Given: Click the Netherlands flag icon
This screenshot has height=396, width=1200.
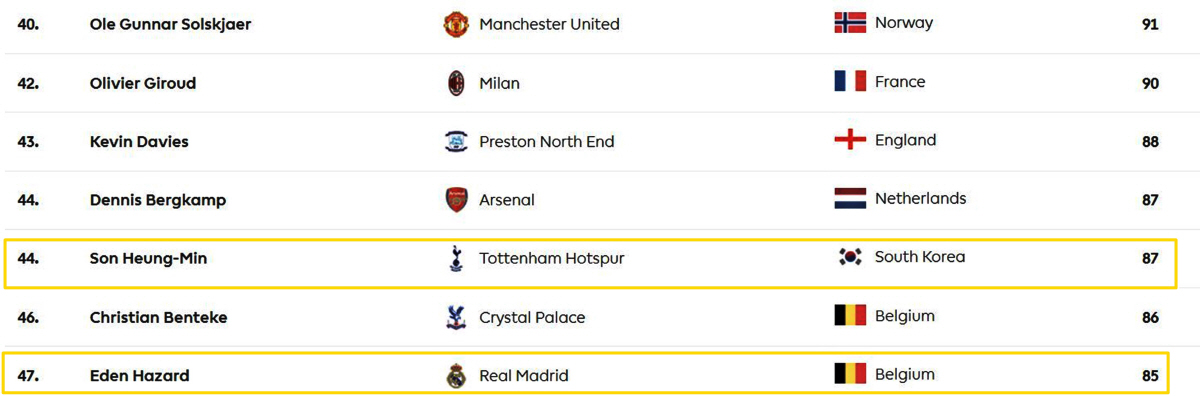Looking at the screenshot, I should [850, 199].
